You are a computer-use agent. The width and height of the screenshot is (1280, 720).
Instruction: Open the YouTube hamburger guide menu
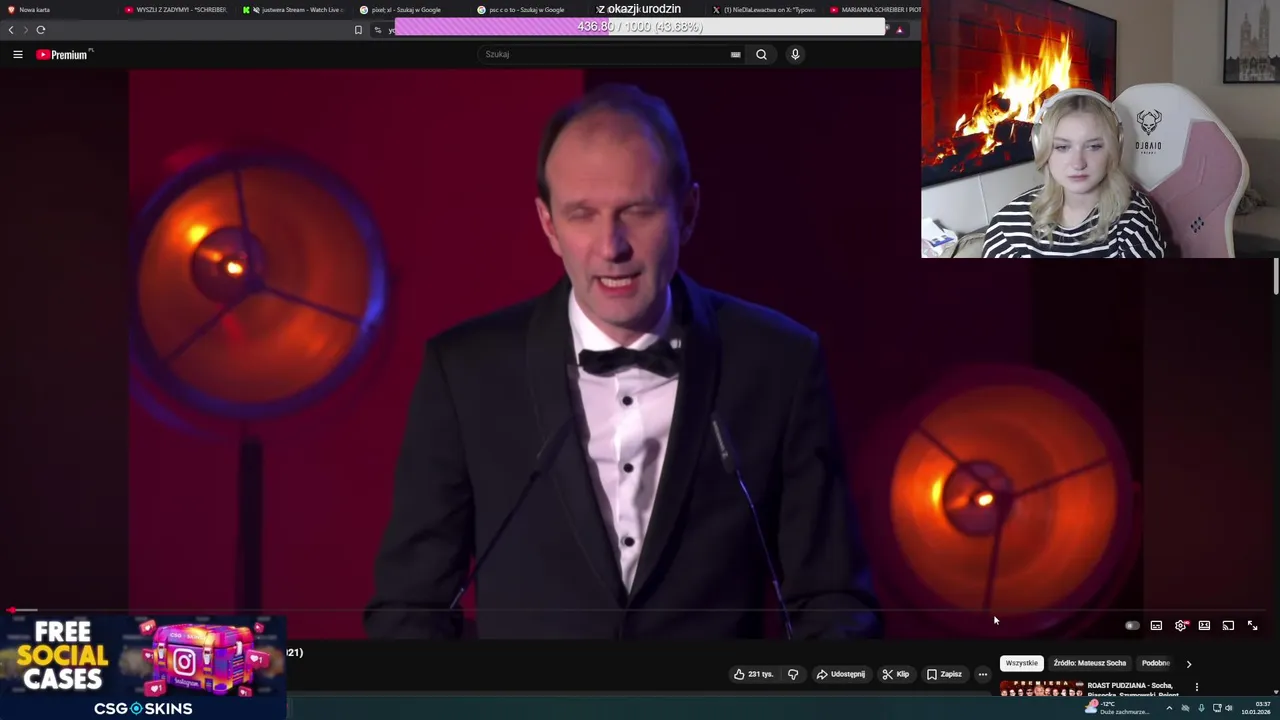(18, 54)
